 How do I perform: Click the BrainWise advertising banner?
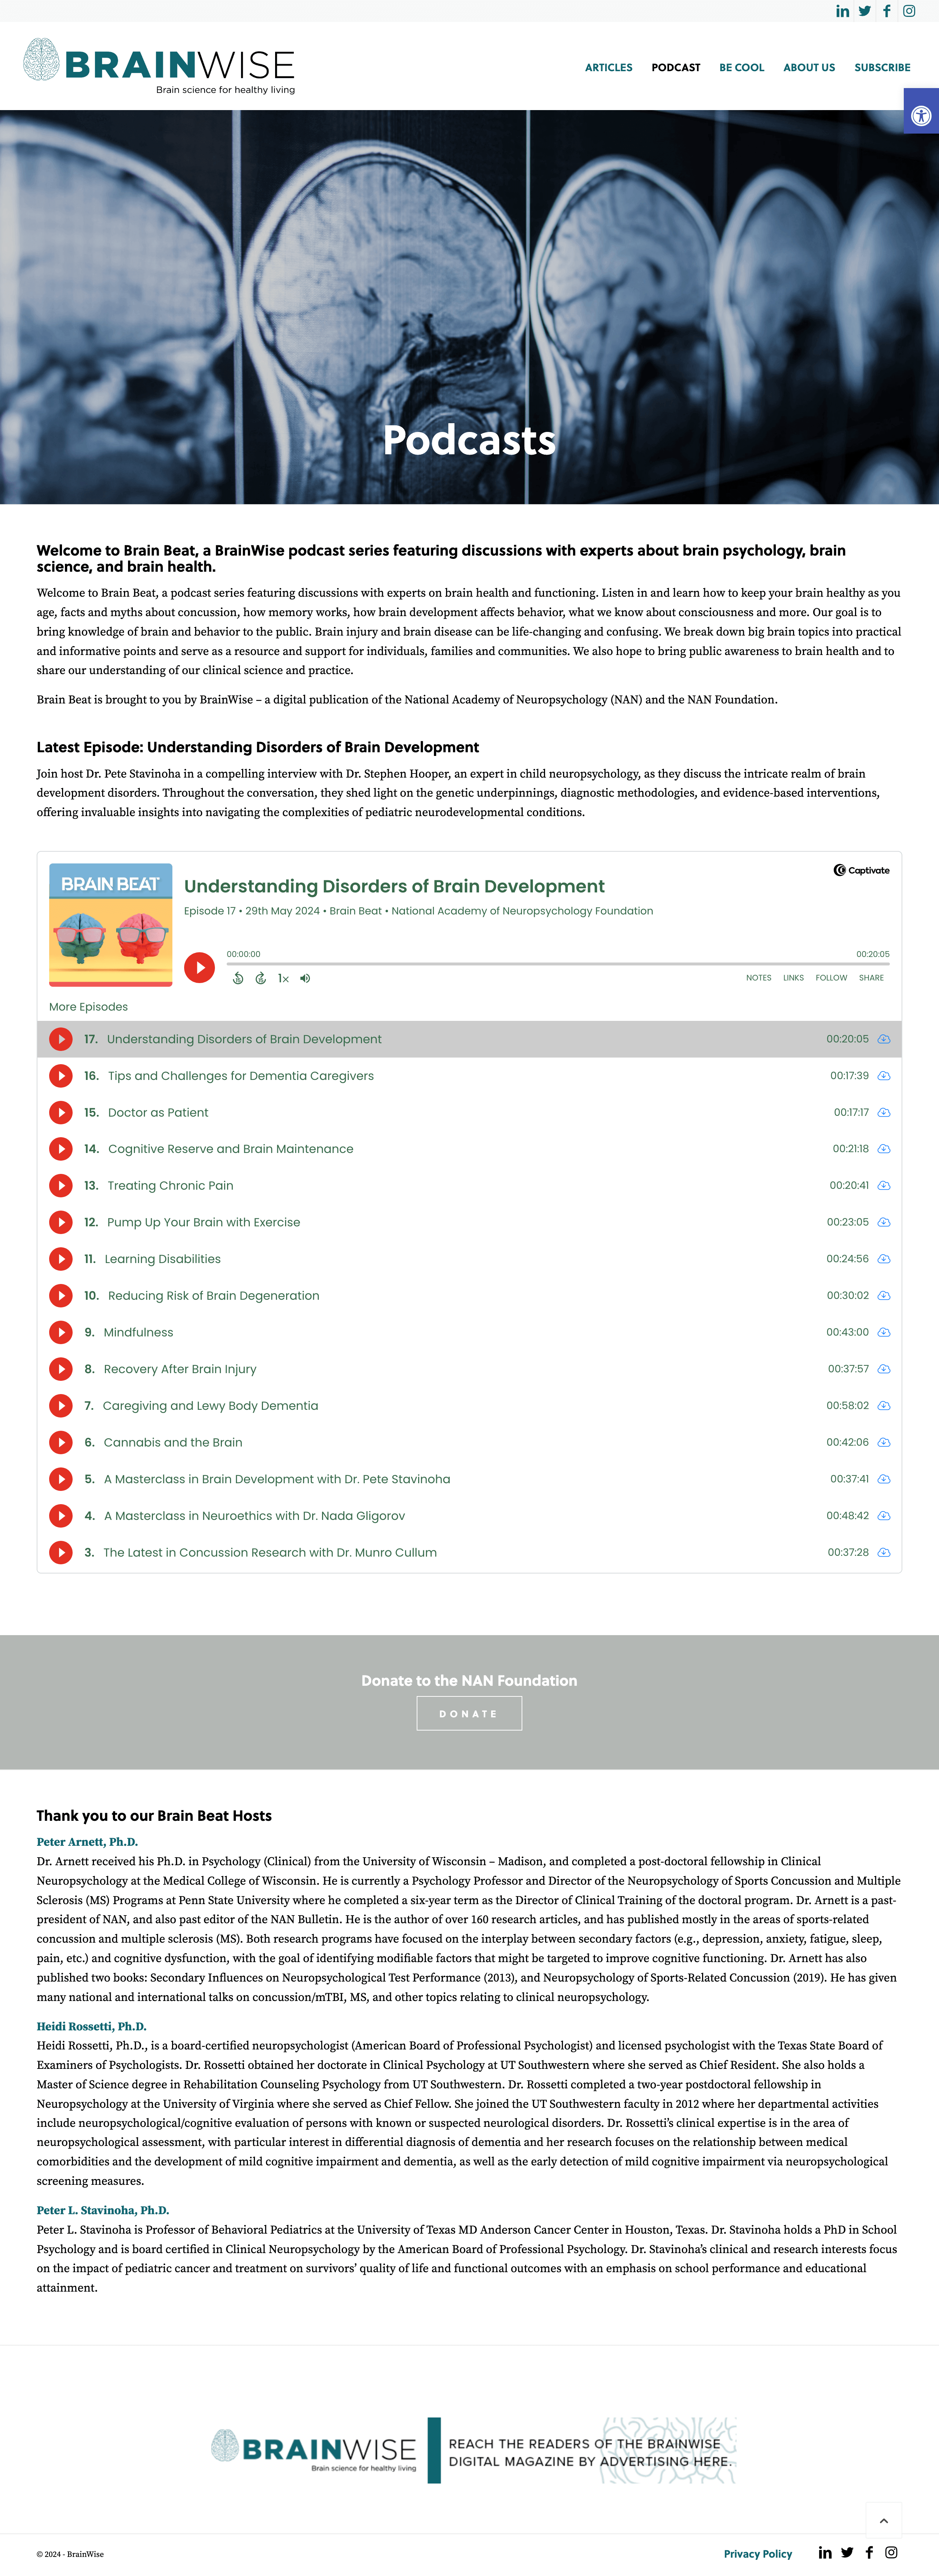[473, 2451]
